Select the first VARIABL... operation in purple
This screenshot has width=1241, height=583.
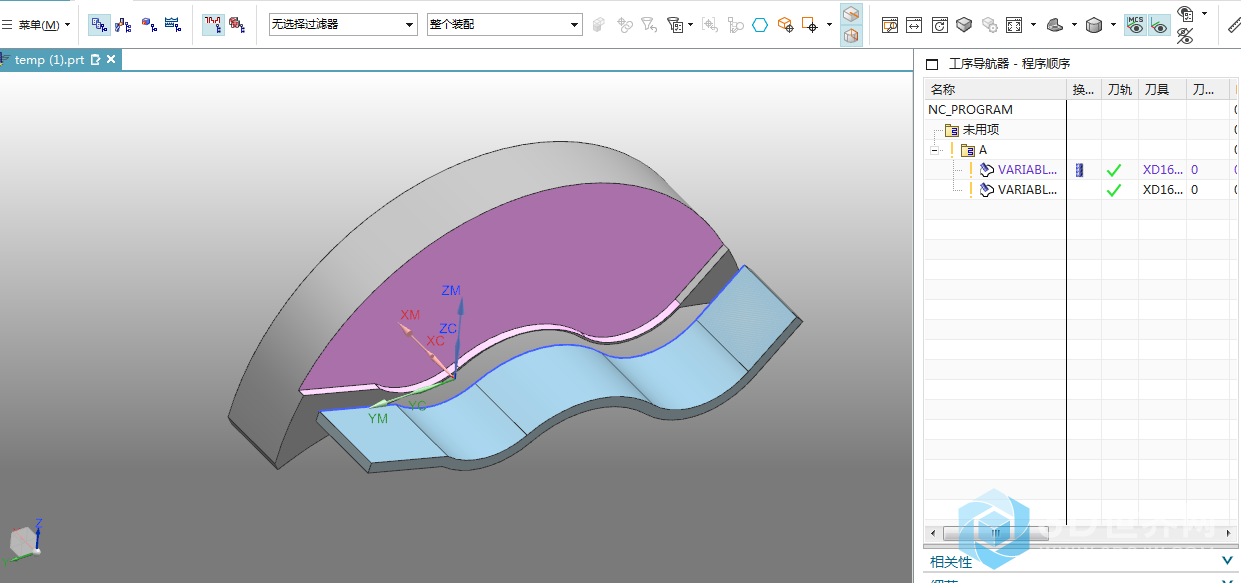[1026, 170]
